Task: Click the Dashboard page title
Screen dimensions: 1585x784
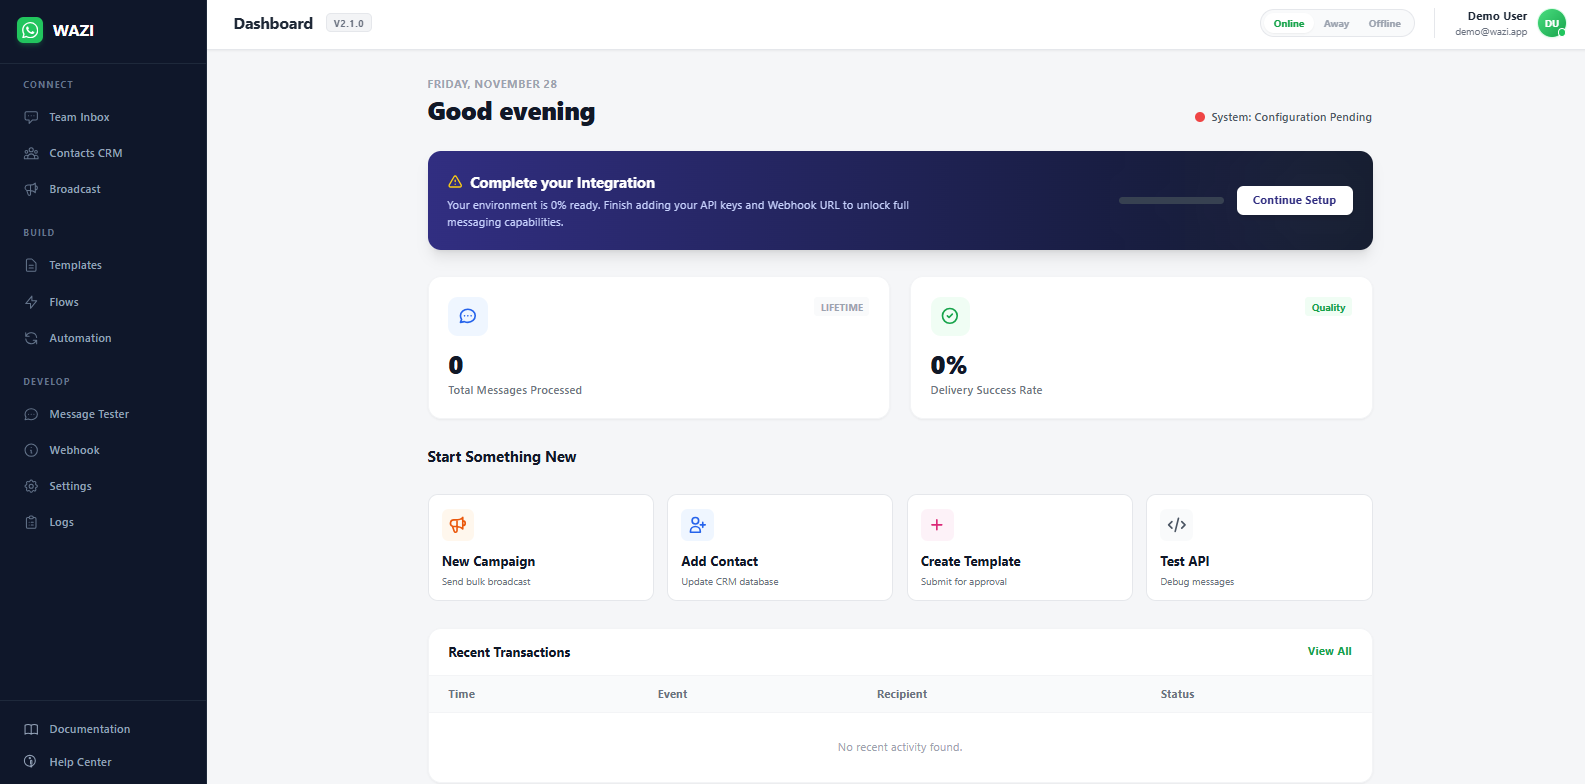Action: click(x=273, y=23)
